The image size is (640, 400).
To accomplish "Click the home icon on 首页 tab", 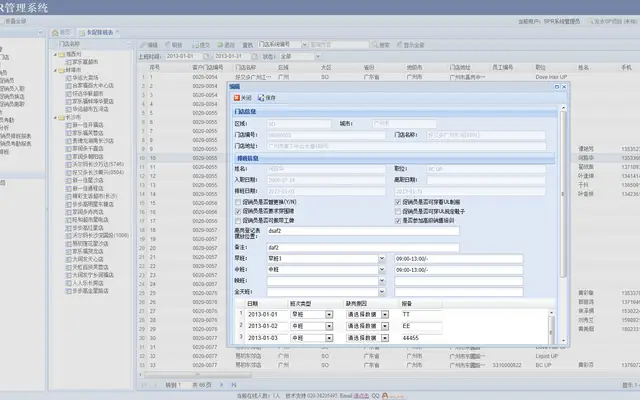I will tap(55, 32).
